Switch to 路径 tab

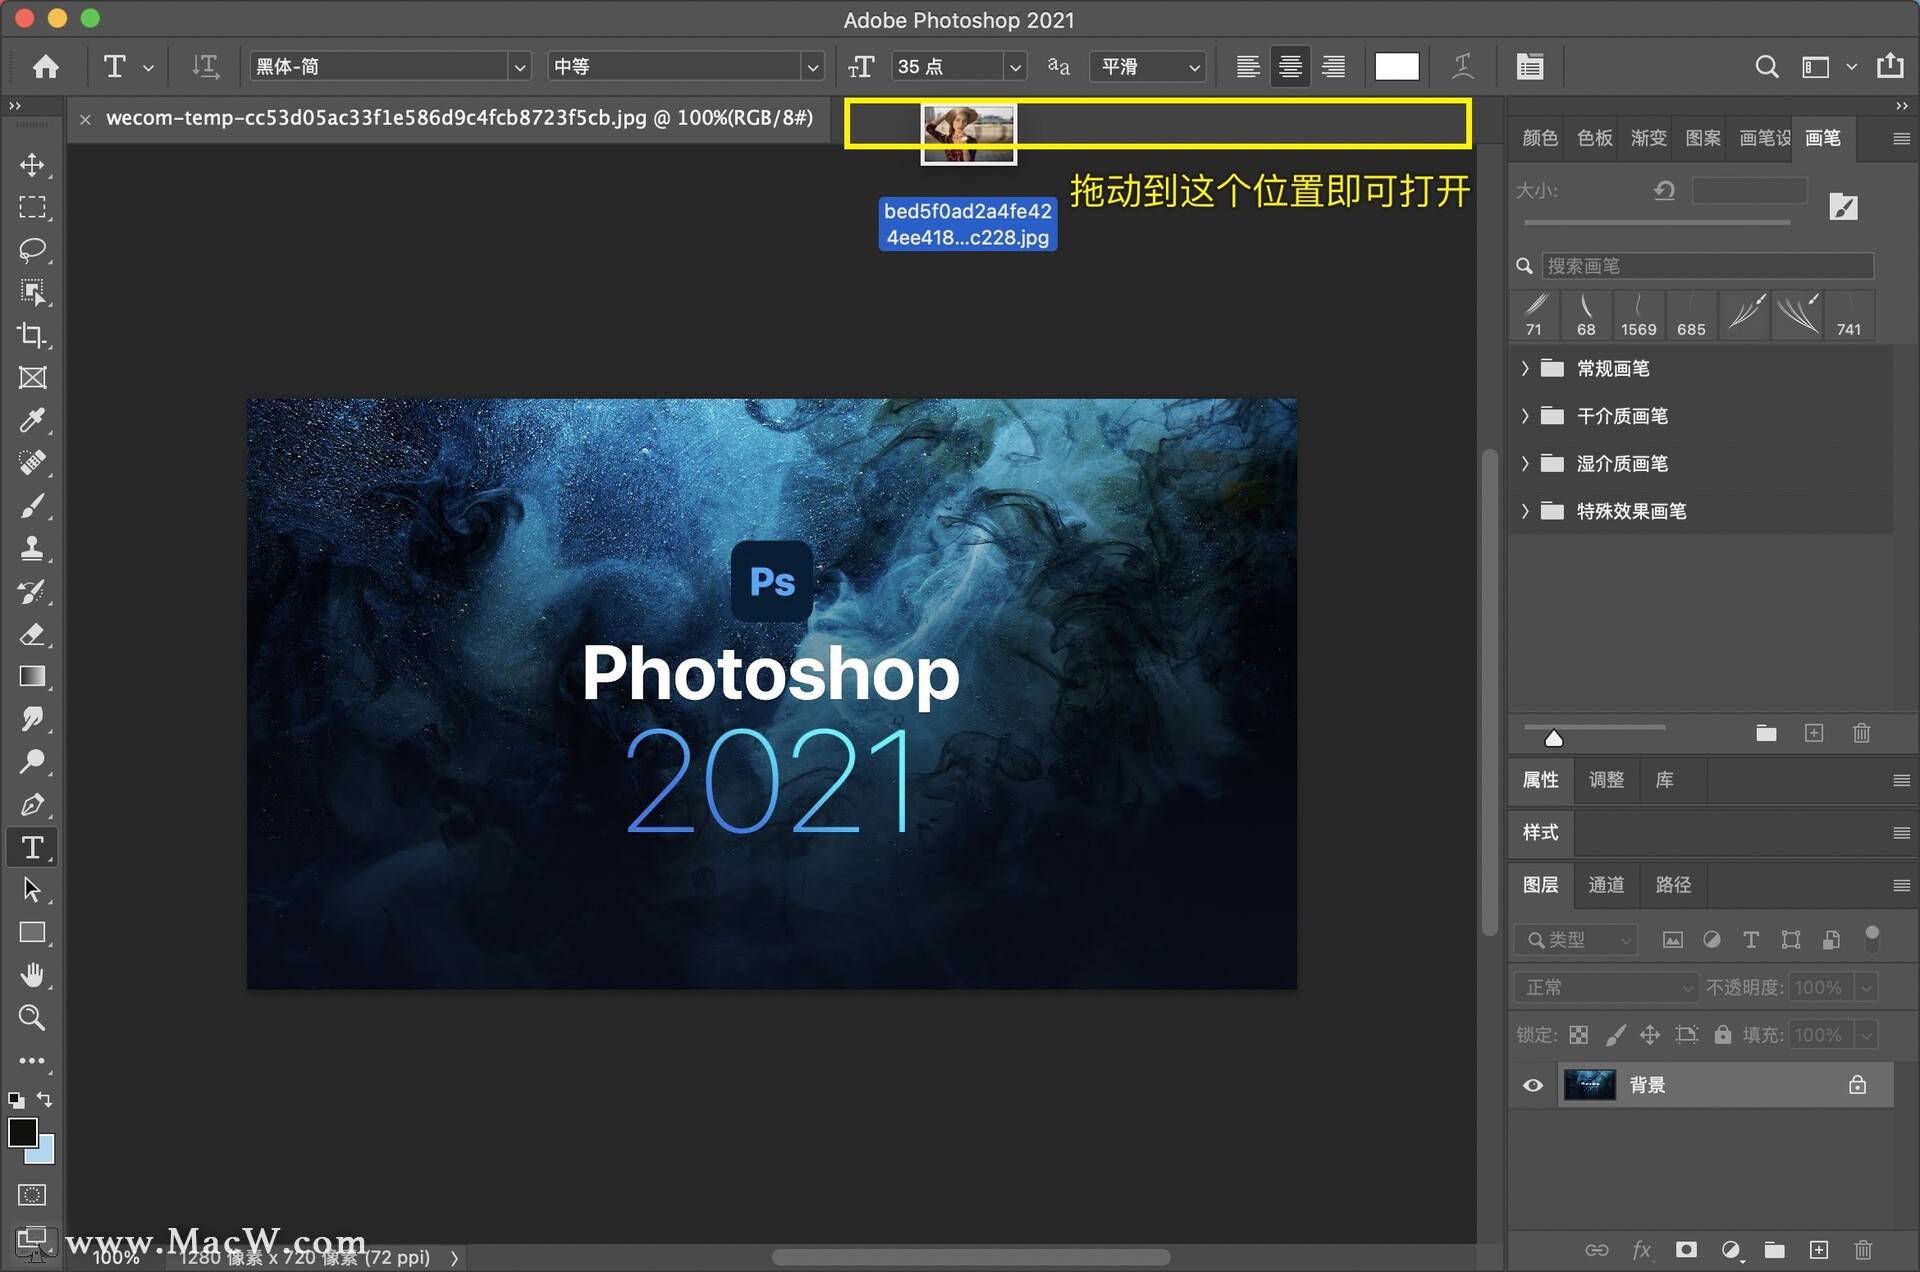[1673, 885]
